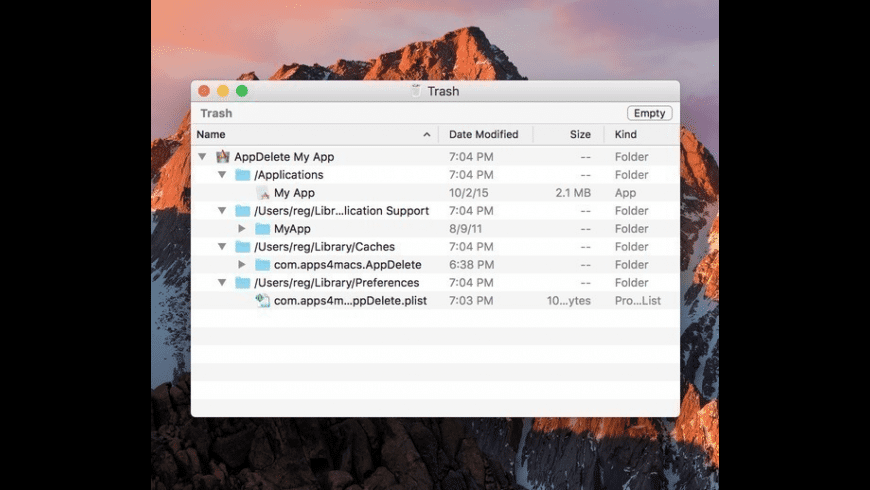Collapse the /Applications folder triangle
This screenshot has height=490, width=870.
pyautogui.click(x=222, y=175)
